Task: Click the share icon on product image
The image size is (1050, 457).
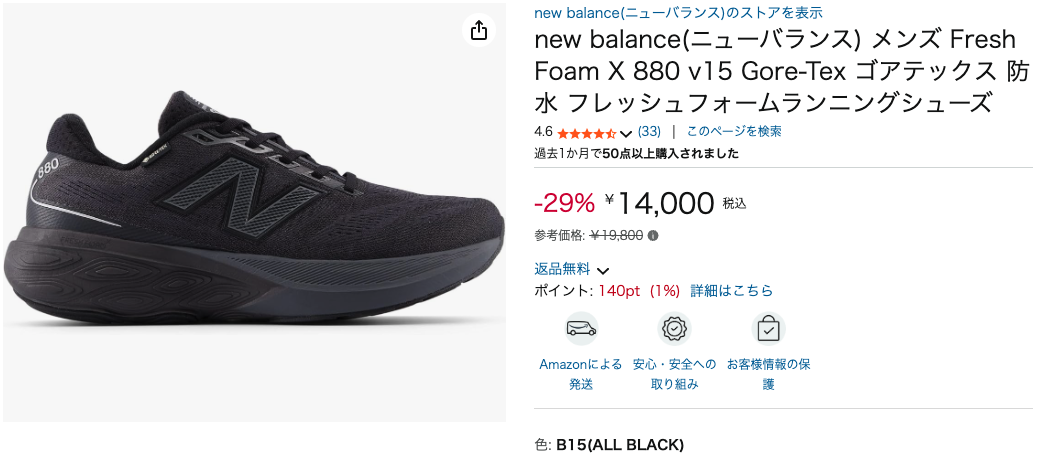Action: (479, 31)
